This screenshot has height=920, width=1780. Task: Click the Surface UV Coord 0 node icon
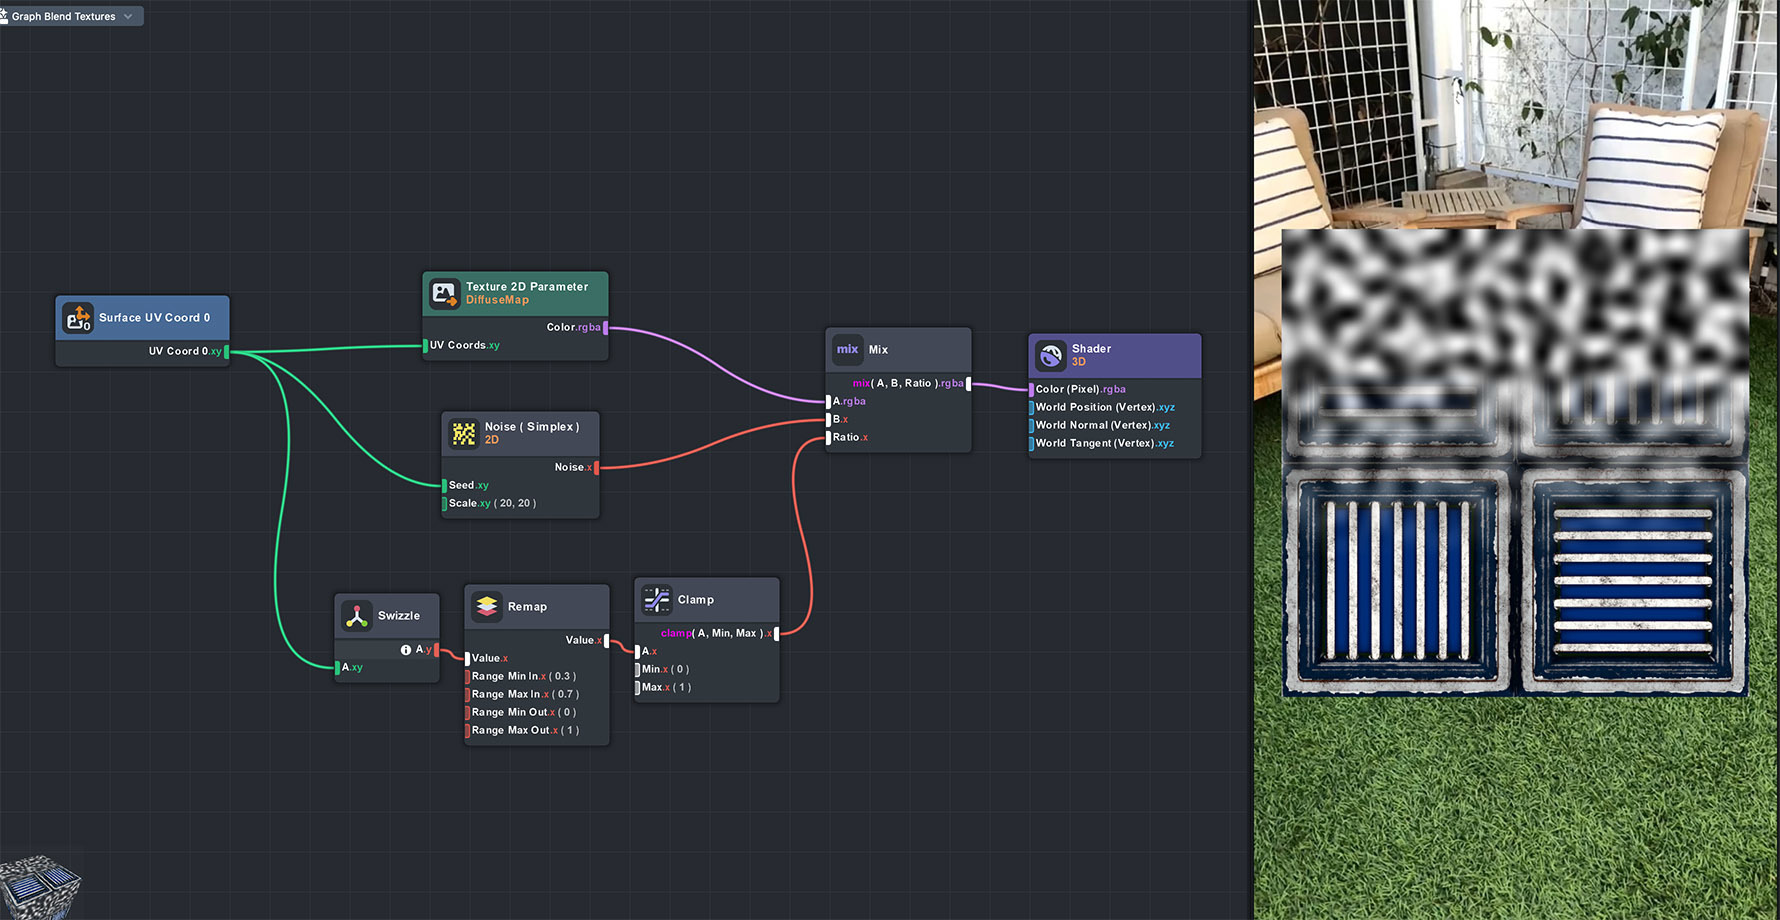(78, 318)
